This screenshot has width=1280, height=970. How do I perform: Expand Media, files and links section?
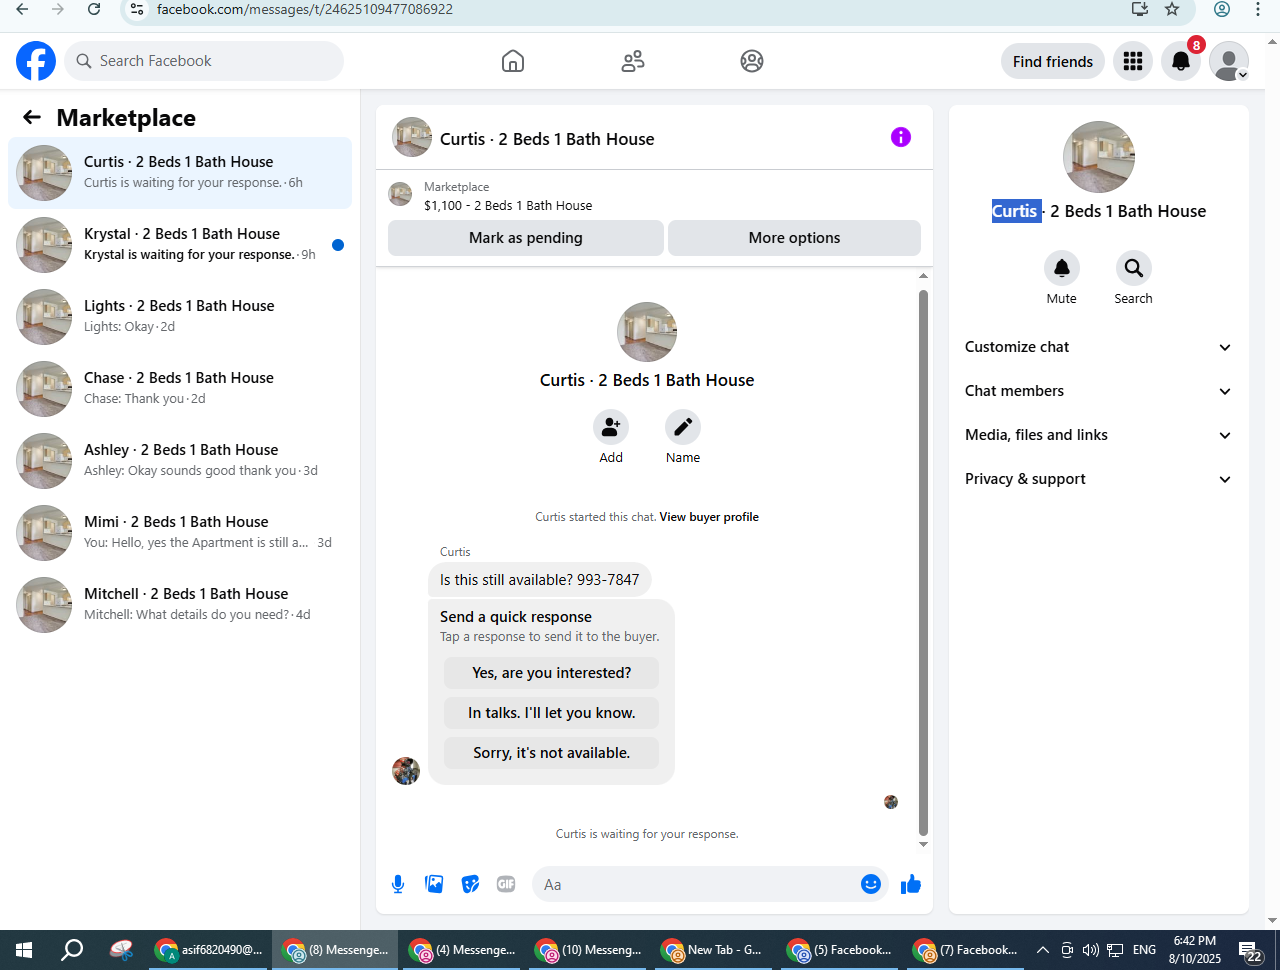click(1098, 435)
